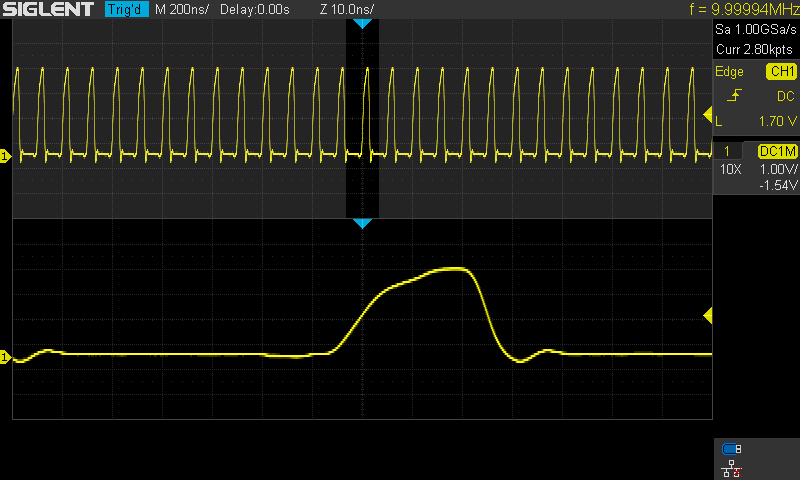Screen dimensions: 800x480
Task: Click the DC trigger coupling label
Action: (786, 96)
